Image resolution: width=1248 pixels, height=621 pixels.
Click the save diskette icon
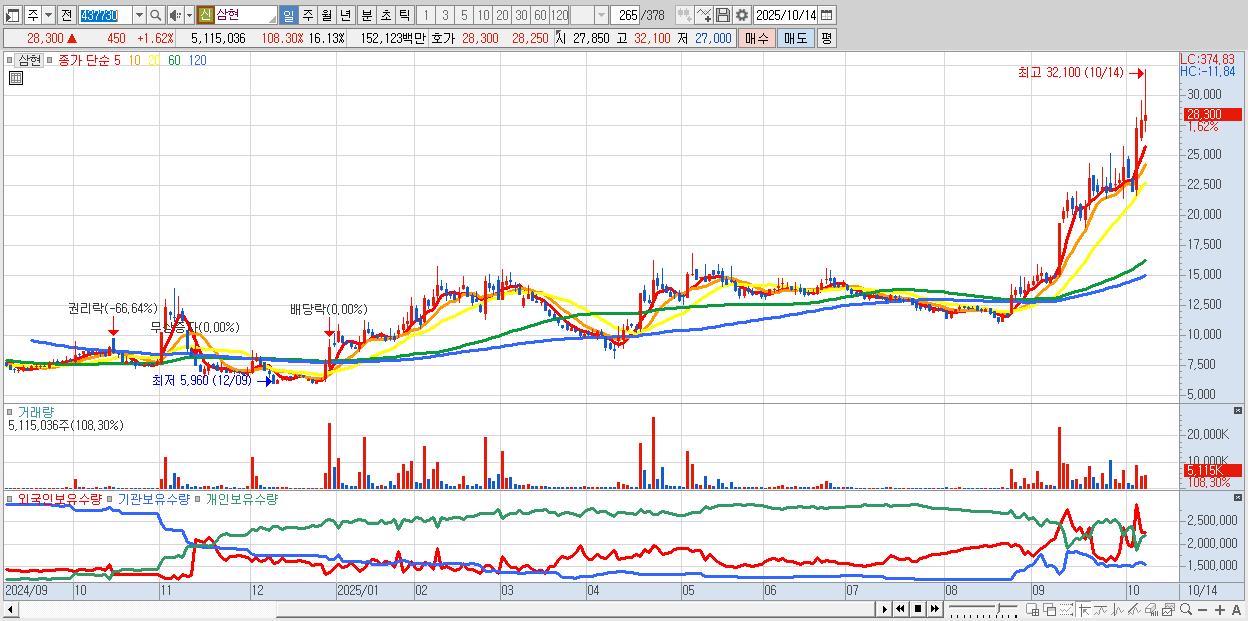point(722,15)
